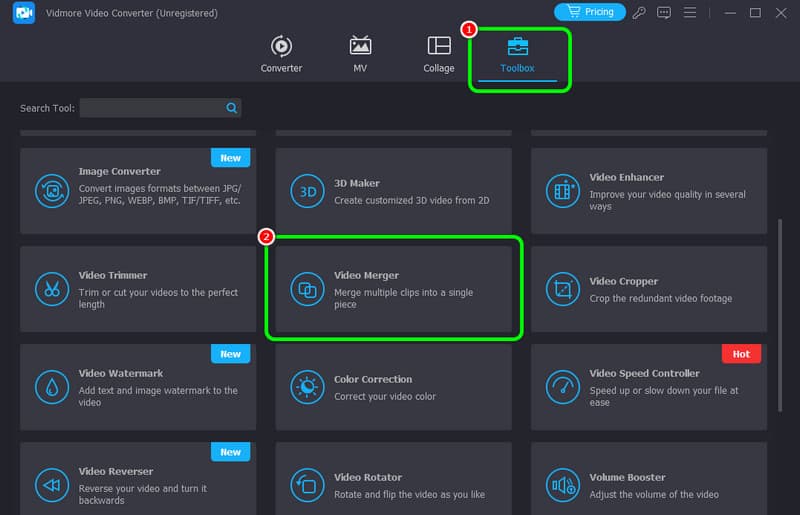The height and width of the screenshot is (515, 800).
Task: Click the Video Reverser rewind icon
Action: 51,485
